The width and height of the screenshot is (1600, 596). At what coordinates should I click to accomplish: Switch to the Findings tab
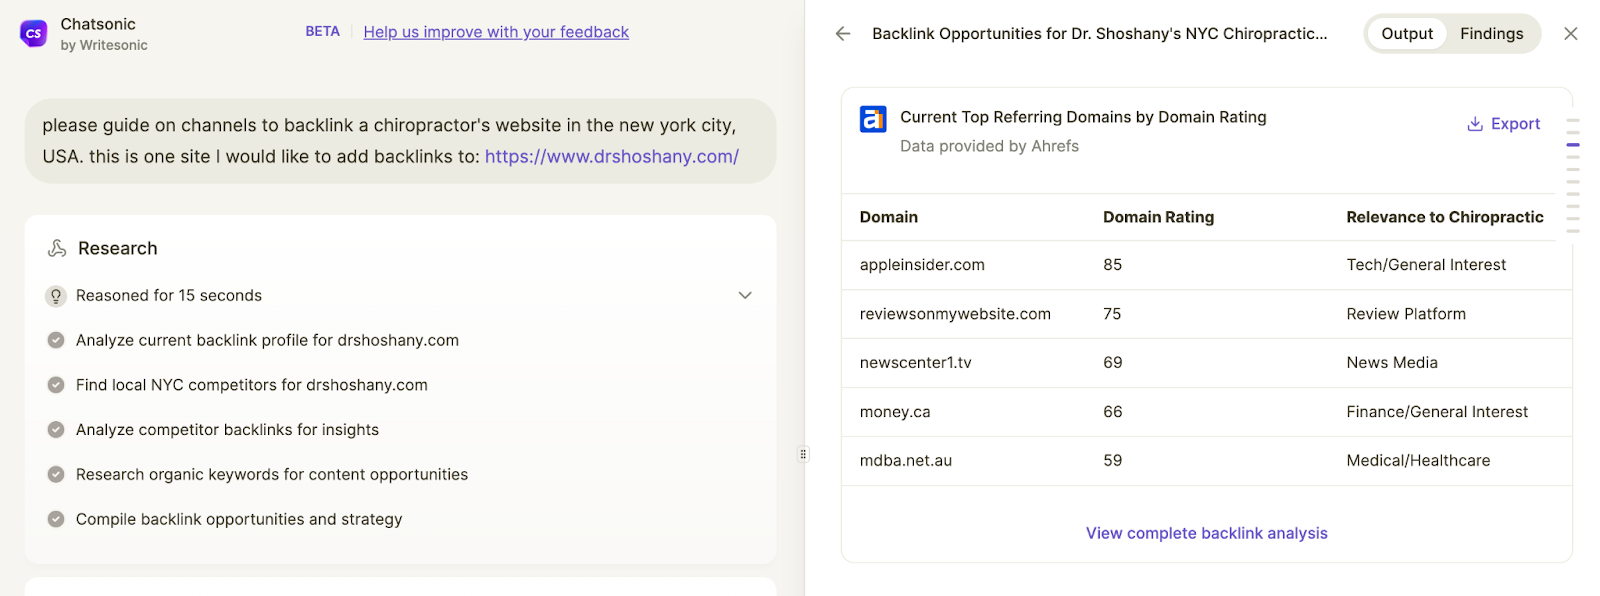coord(1491,34)
